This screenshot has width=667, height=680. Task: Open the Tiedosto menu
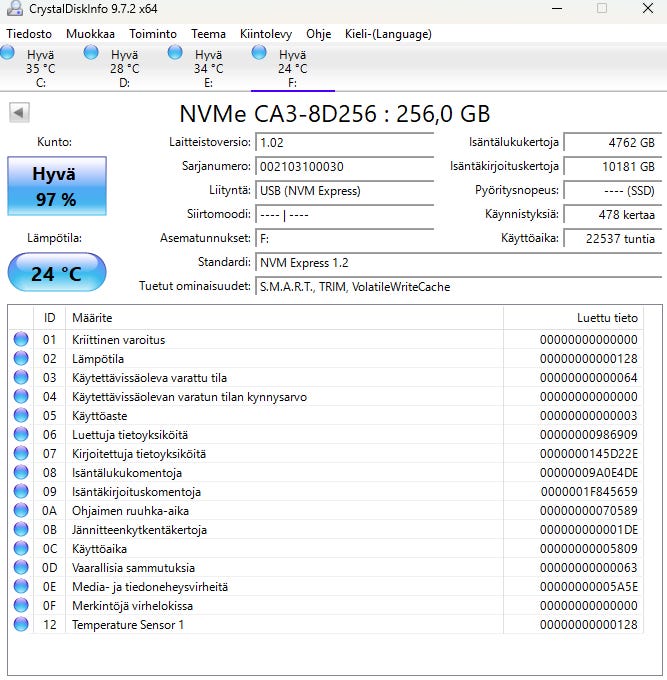(29, 34)
